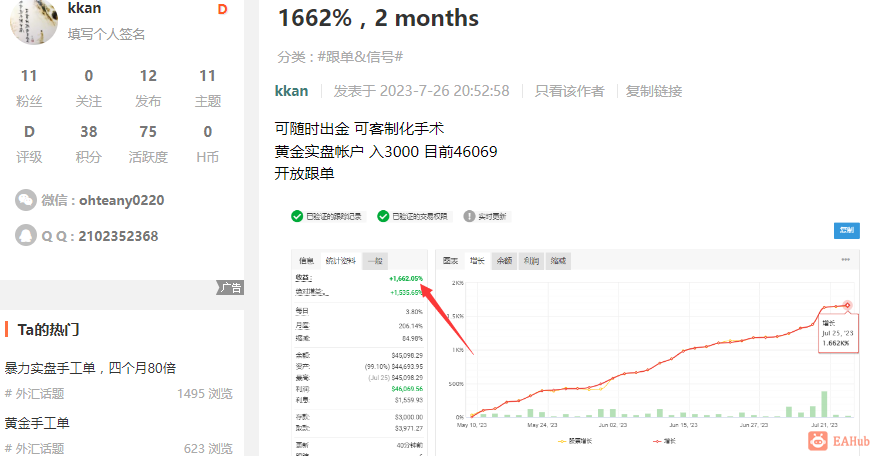Click the D 评级 rating stat

29,144
